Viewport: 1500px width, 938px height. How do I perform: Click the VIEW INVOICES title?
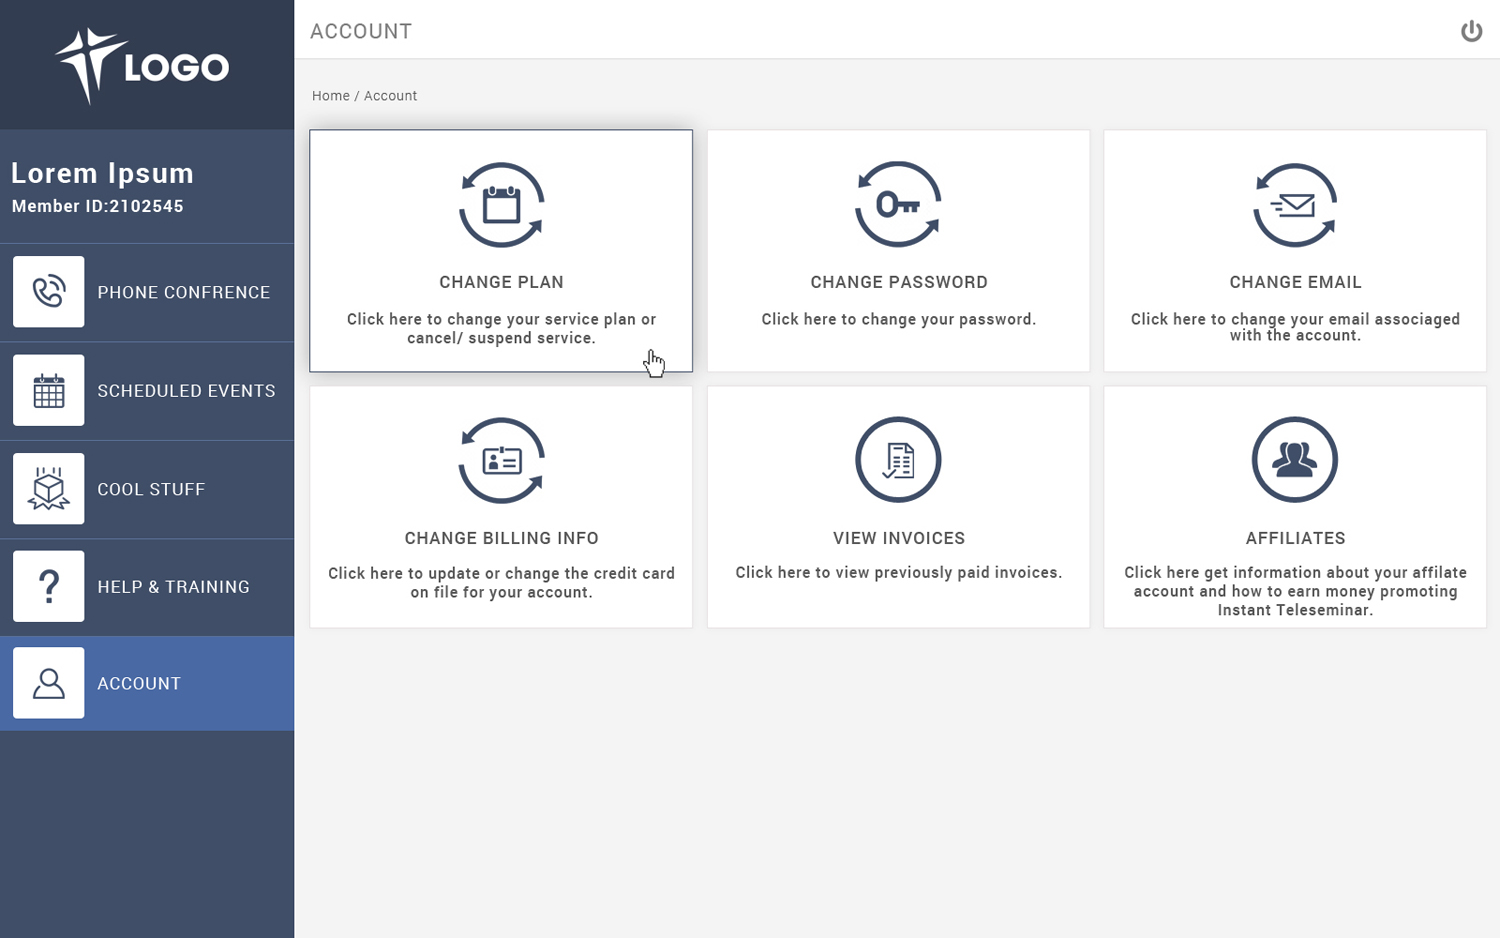coord(899,538)
